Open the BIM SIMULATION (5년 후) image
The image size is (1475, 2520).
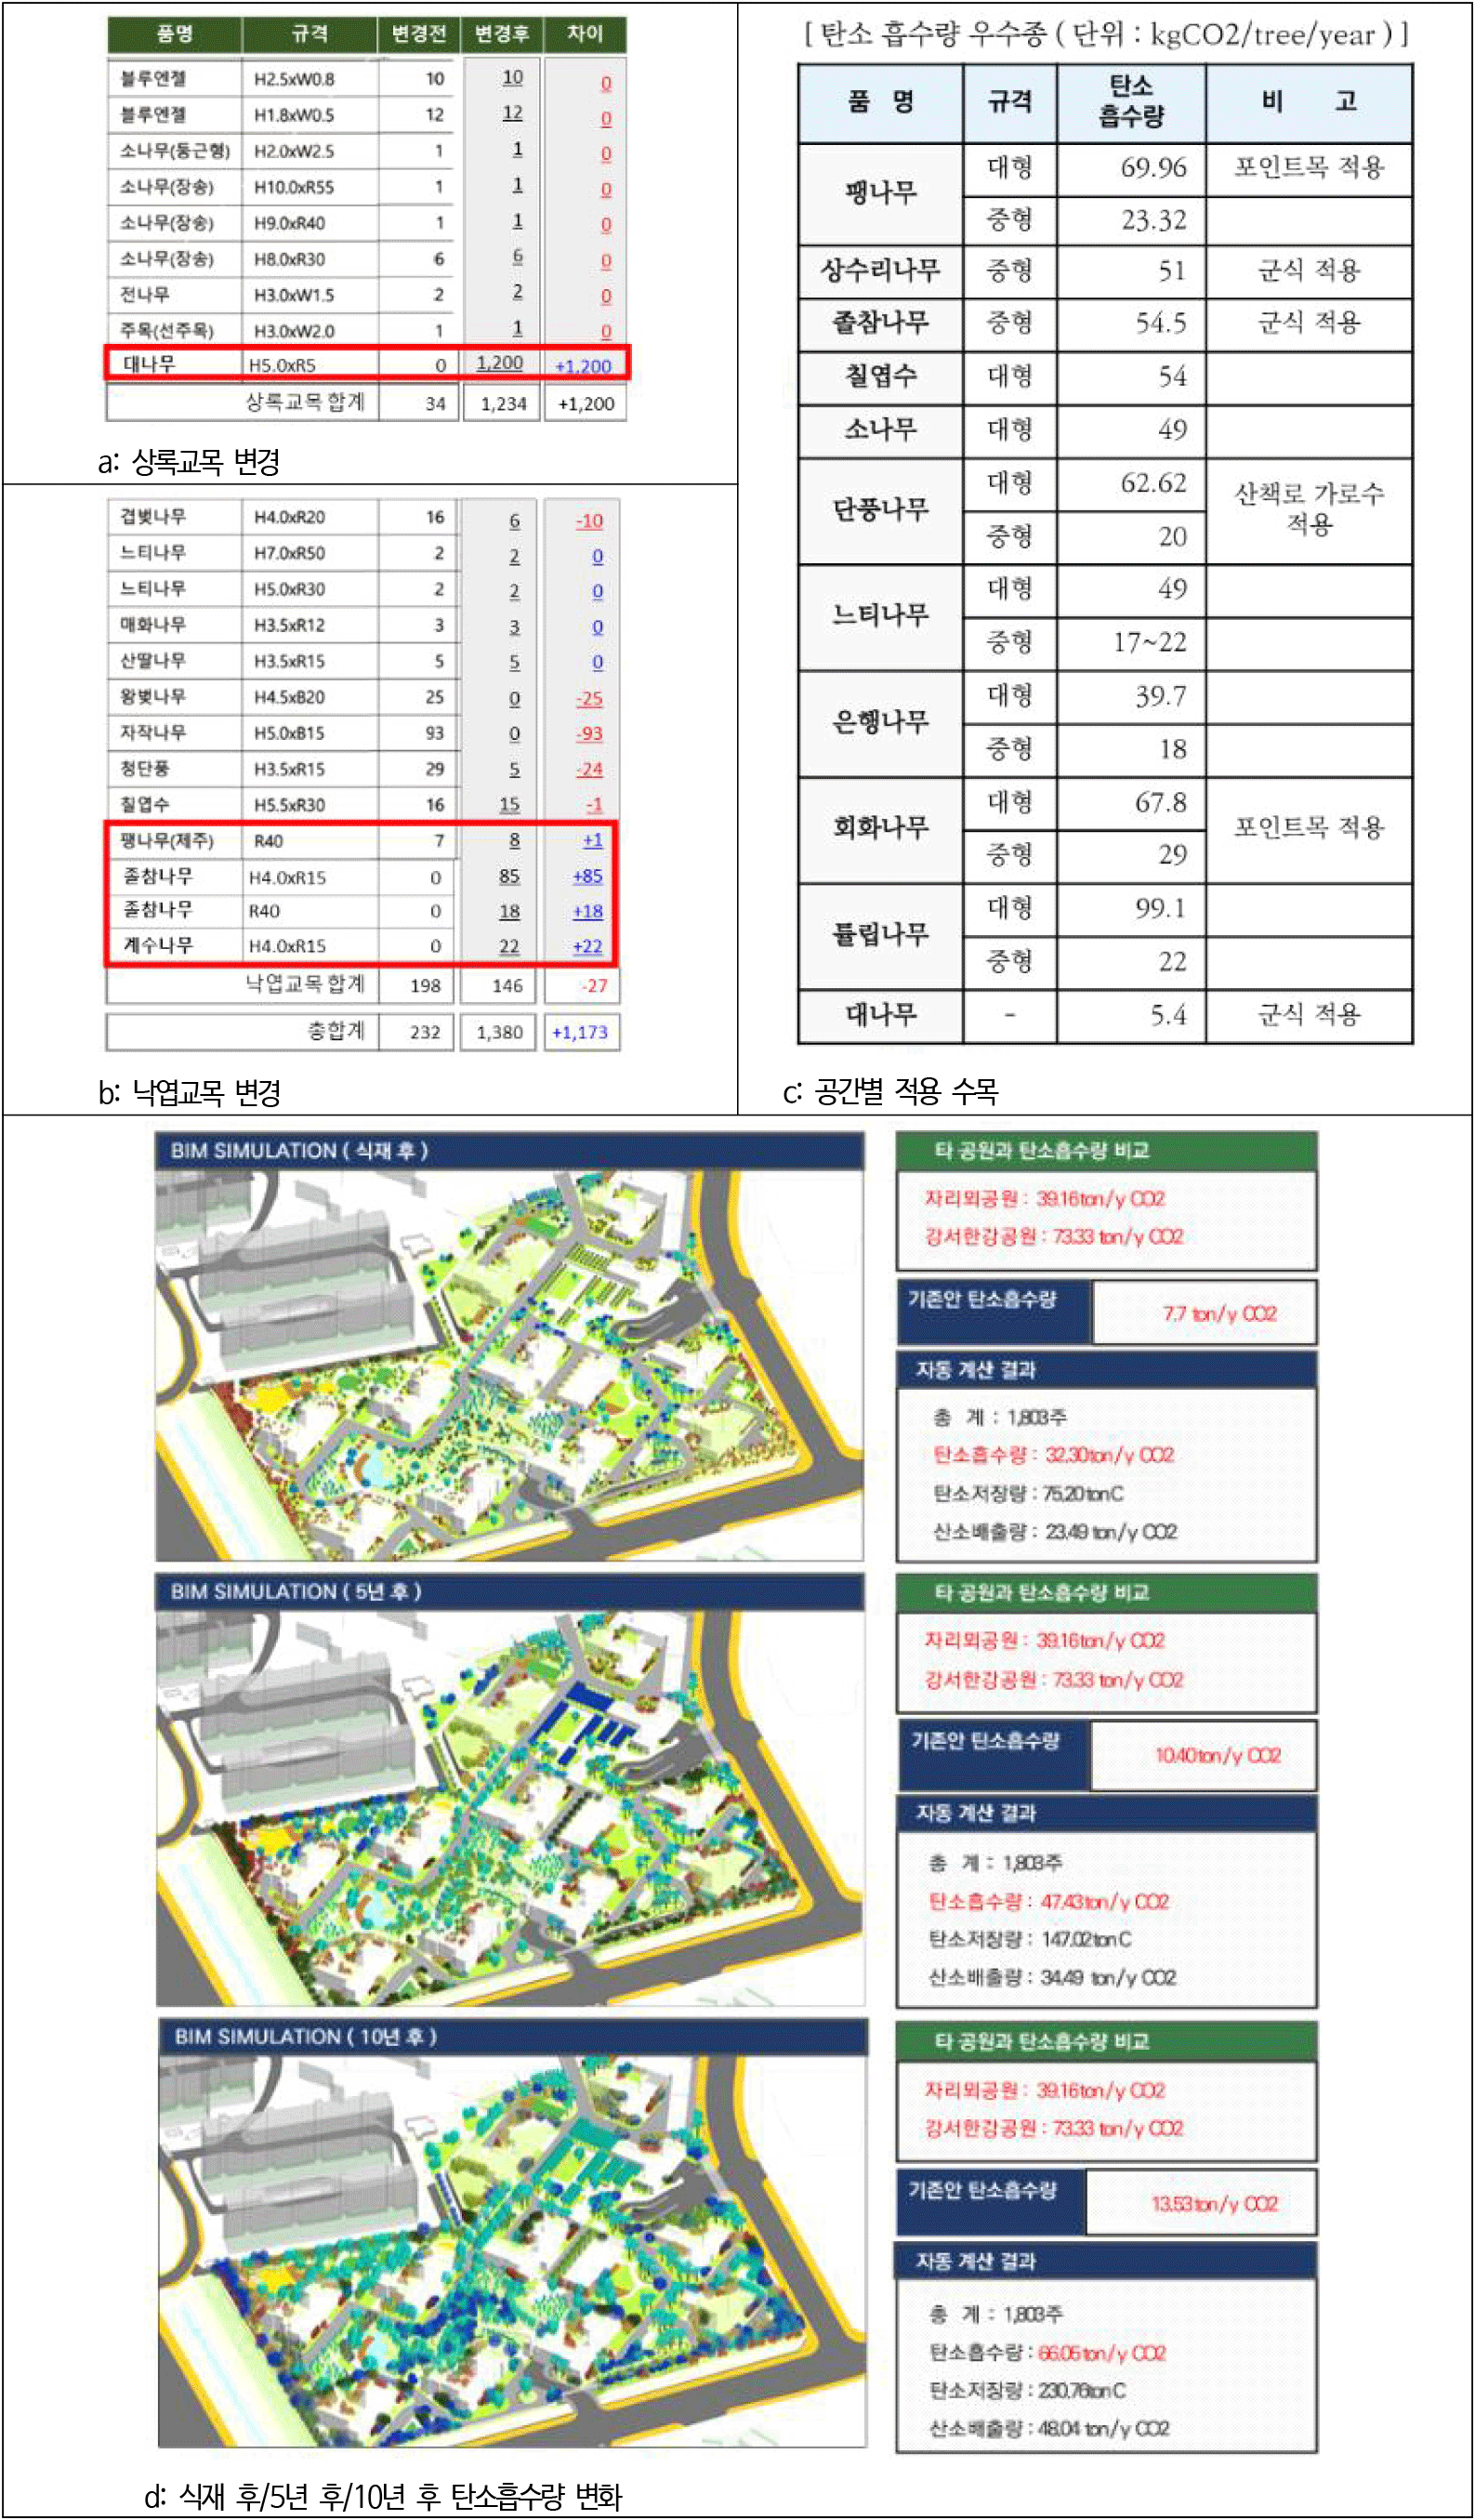(509, 1807)
